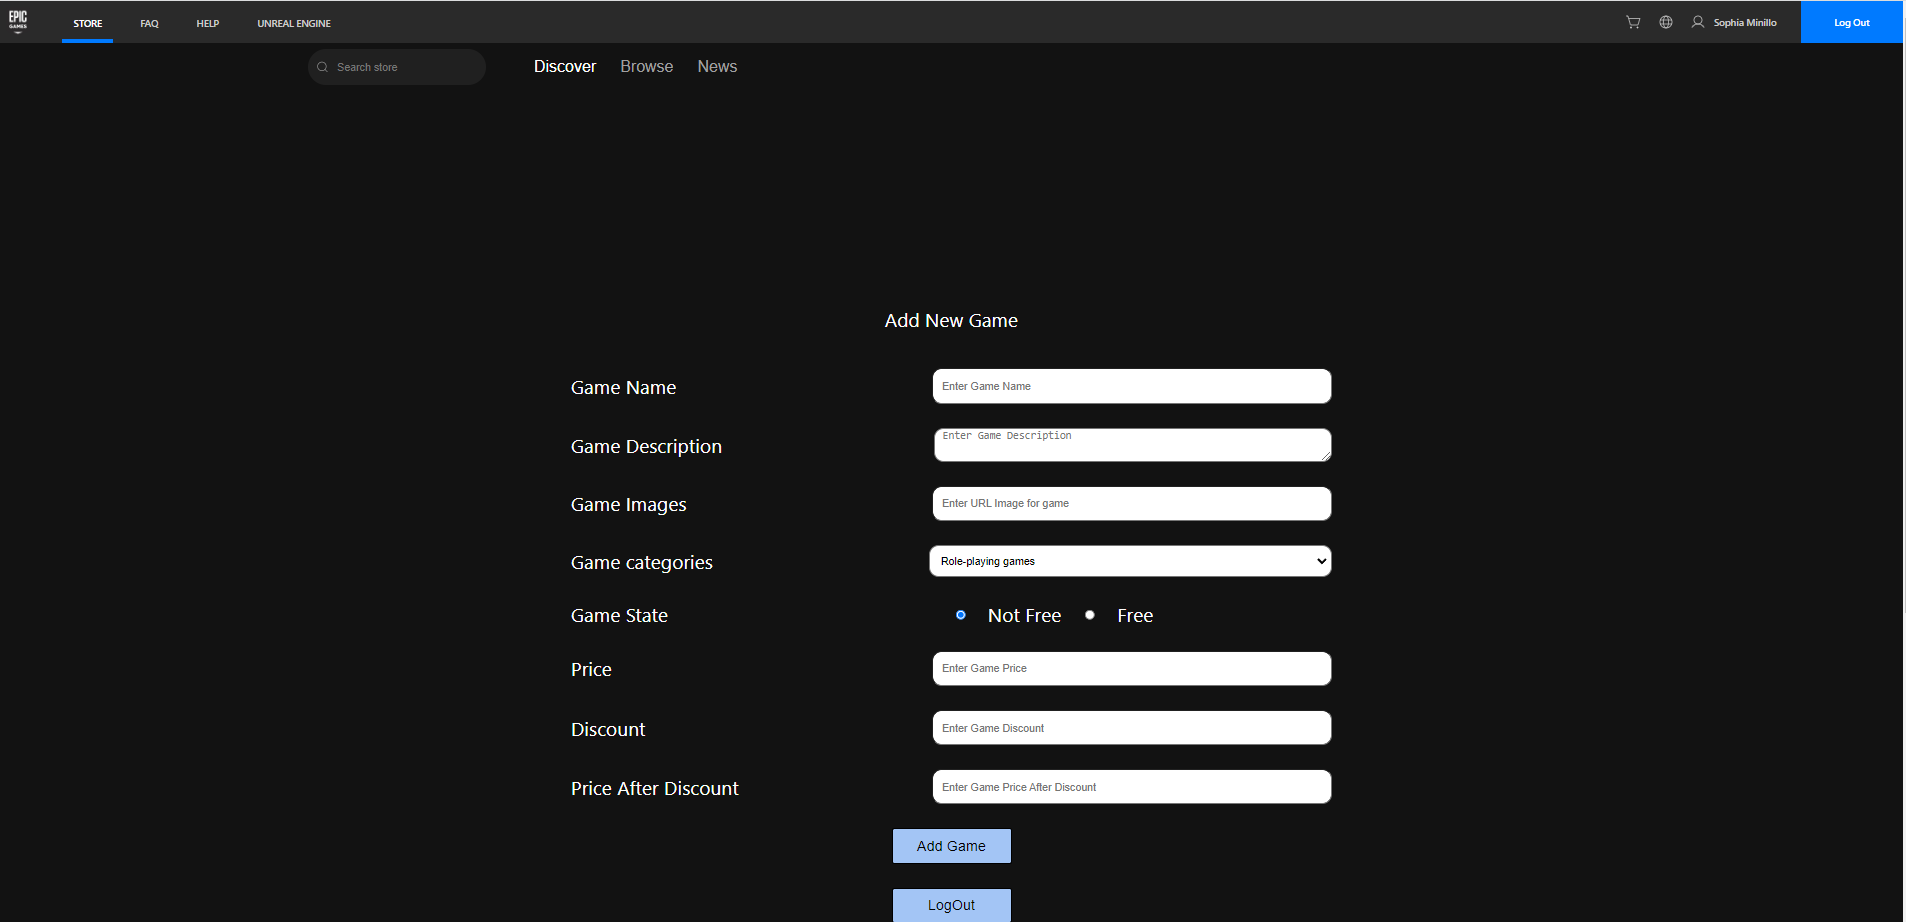The height and width of the screenshot is (922, 1906).
Task: Focus the Enter Game Price field
Action: [1132, 669]
